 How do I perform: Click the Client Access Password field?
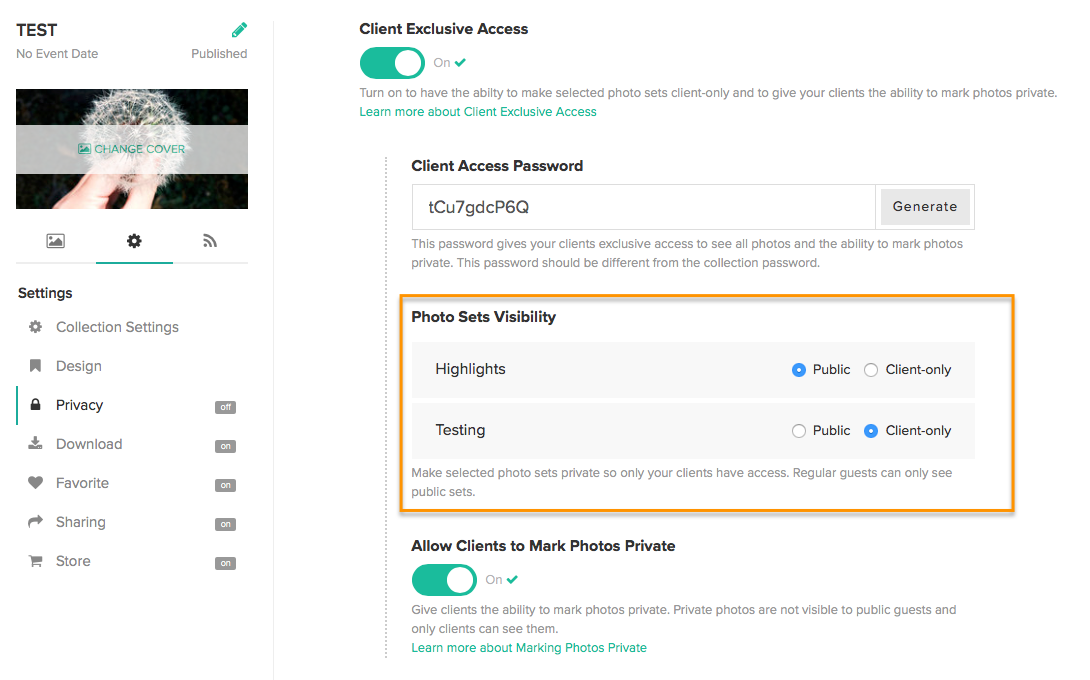[x=644, y=207]
